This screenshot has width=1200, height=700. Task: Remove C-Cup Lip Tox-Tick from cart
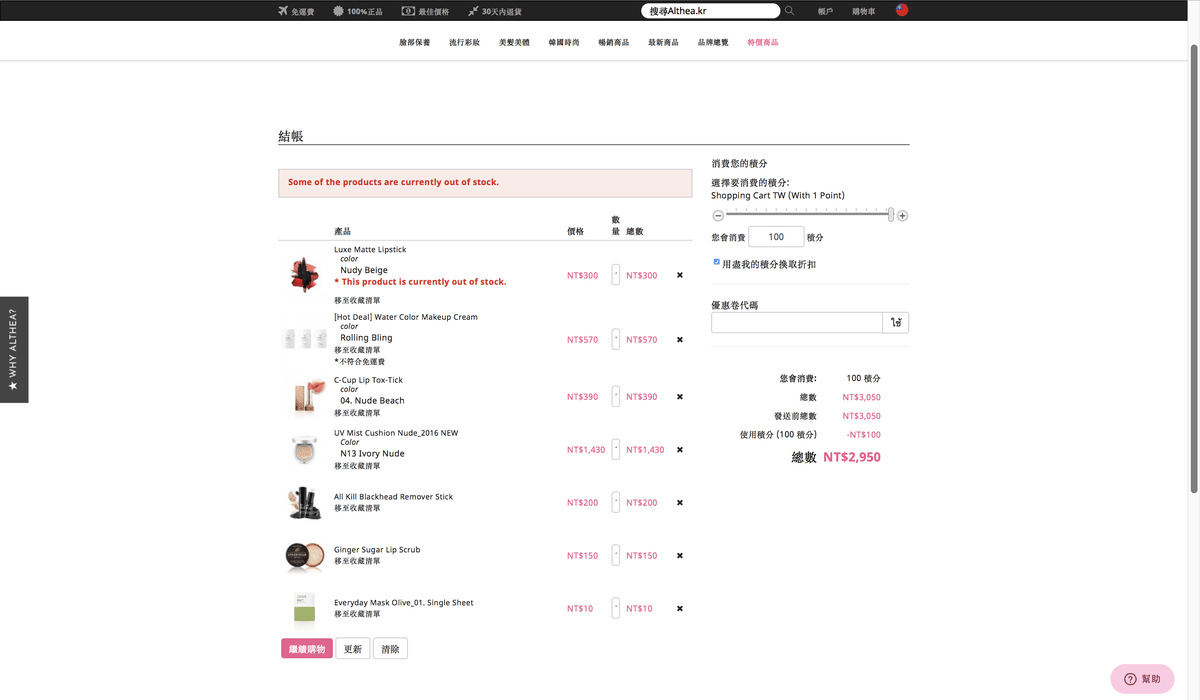pyautogui.click(x=680, y=397)
